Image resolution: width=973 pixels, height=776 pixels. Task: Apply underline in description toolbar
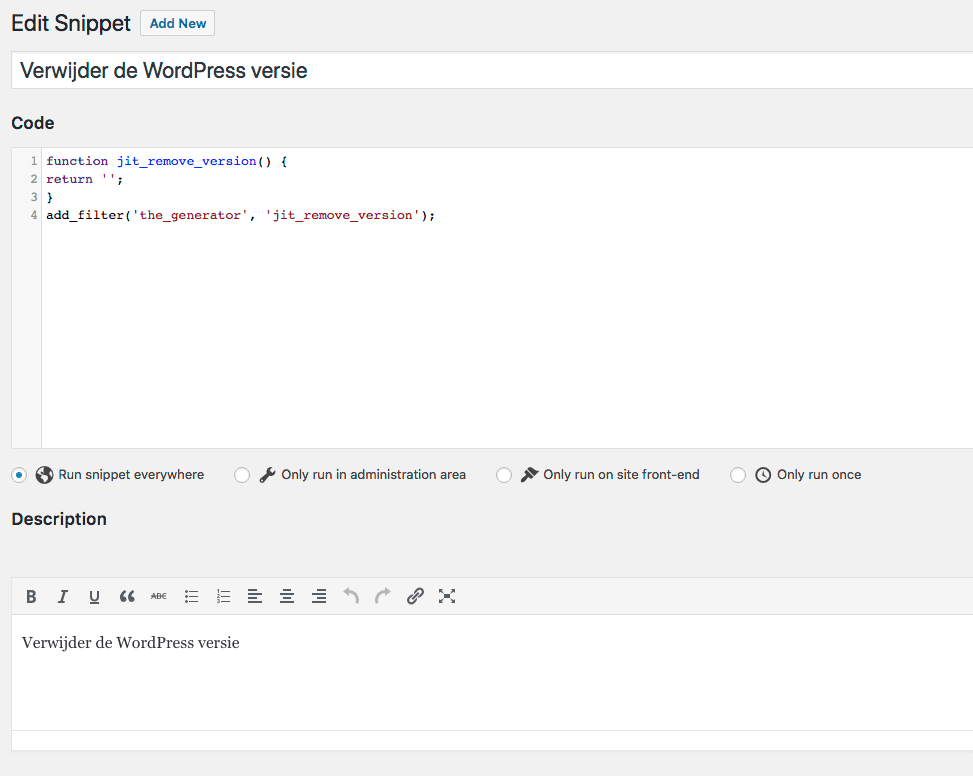[94, 597]
